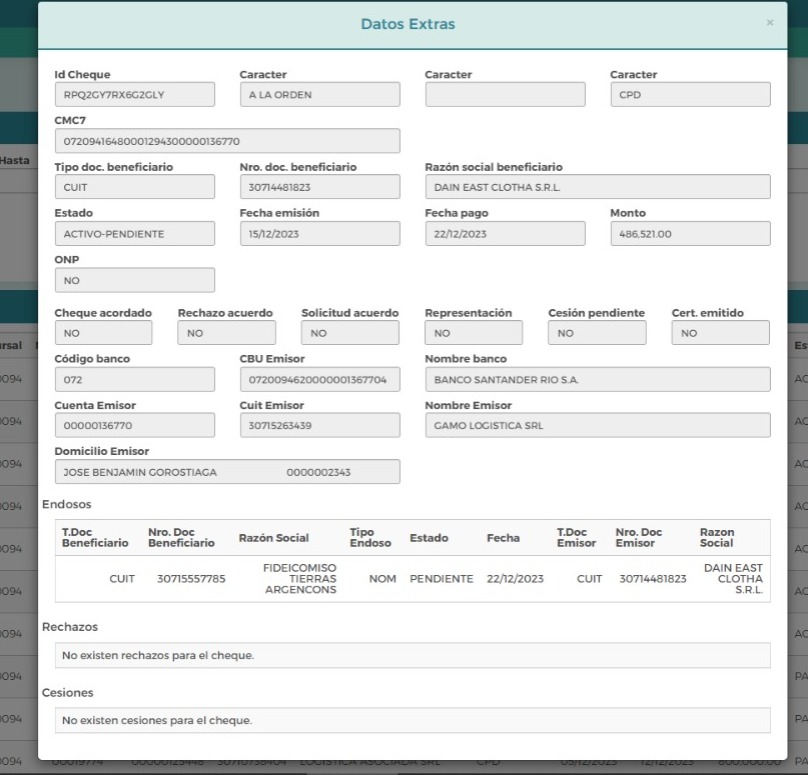Click the Cesión pendiente field

click(x=597, y=332)
